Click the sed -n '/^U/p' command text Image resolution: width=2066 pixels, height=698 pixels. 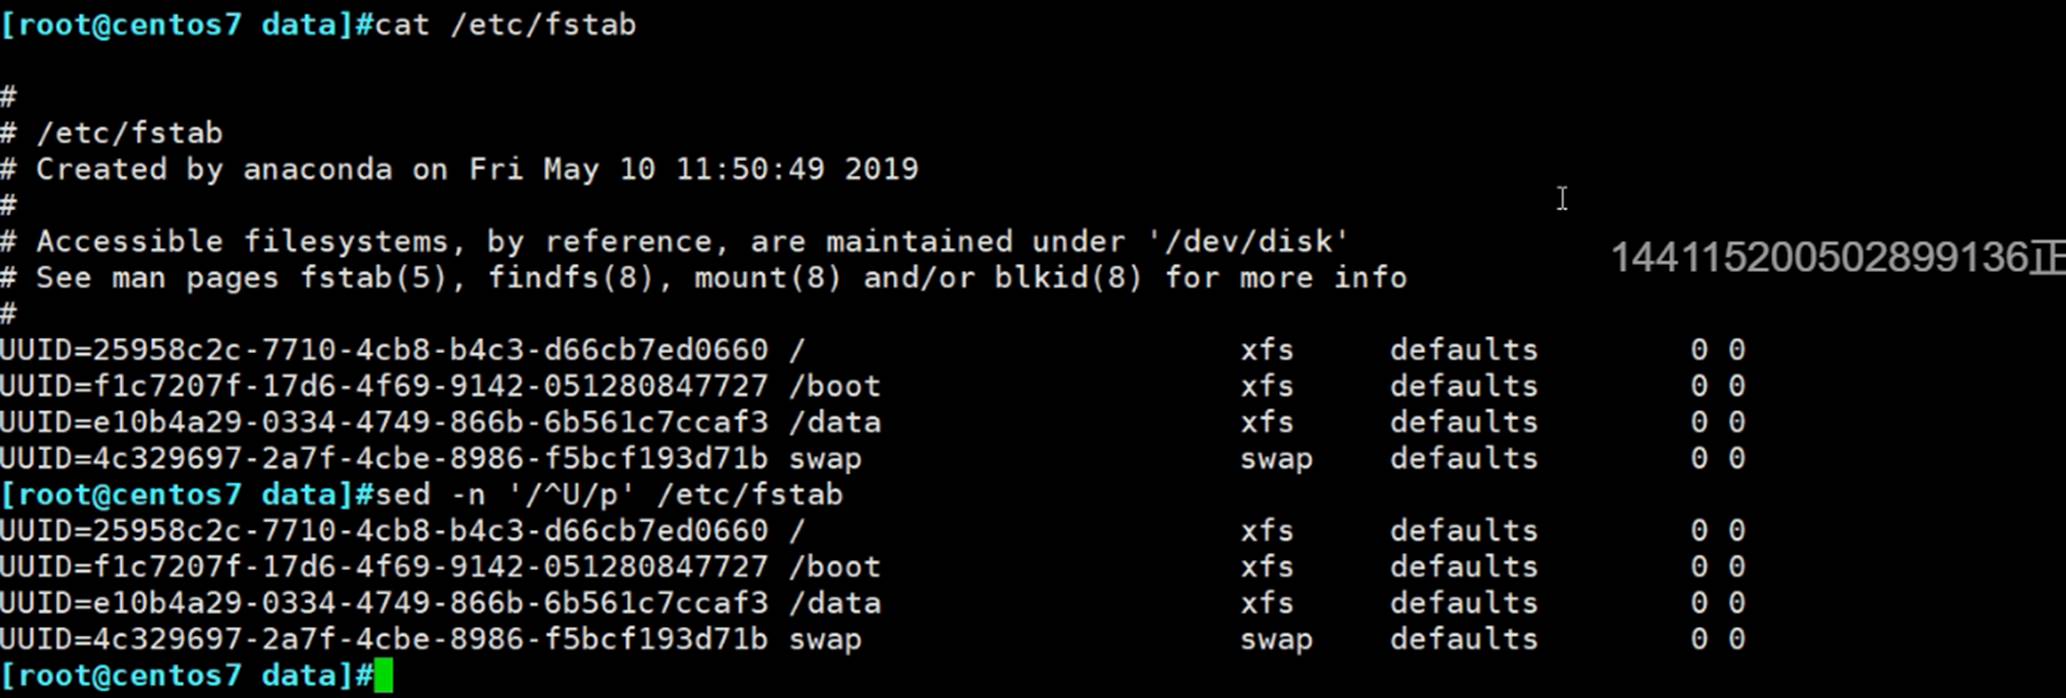tap(608, 495)
